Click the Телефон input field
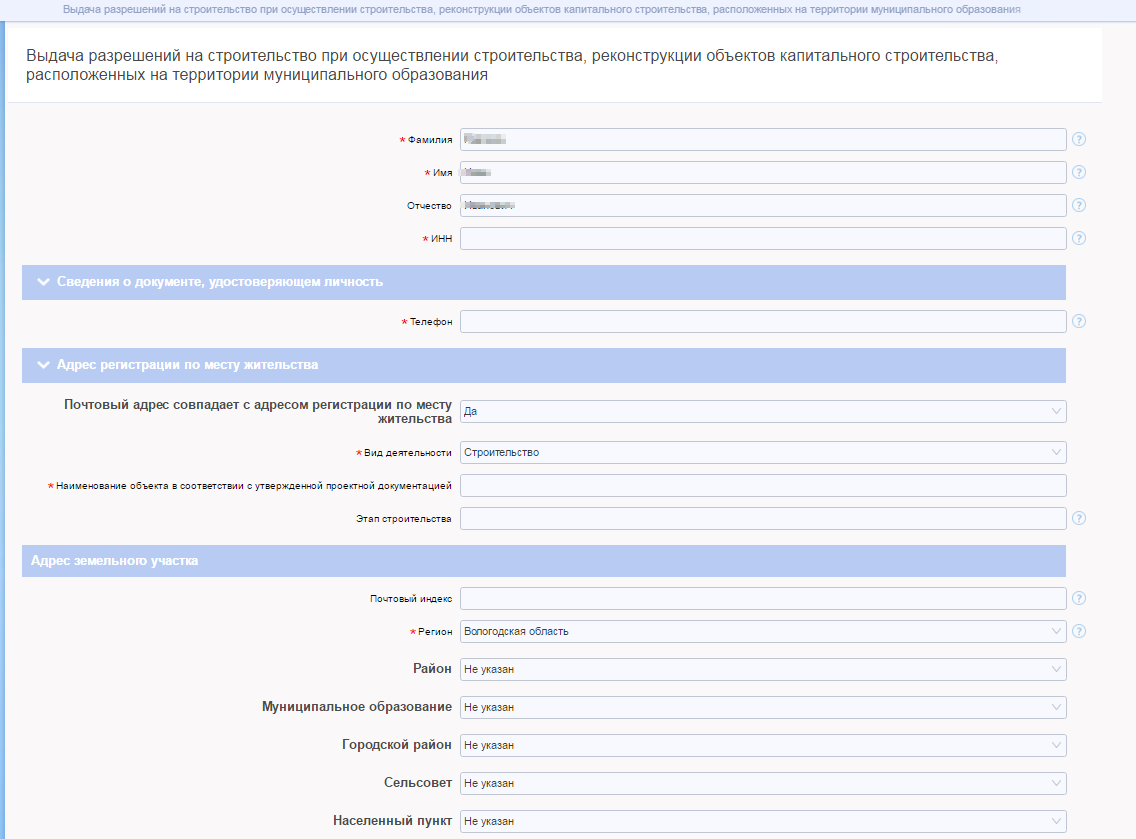The width and height of the screenshot is (1136, 839). 762,321
